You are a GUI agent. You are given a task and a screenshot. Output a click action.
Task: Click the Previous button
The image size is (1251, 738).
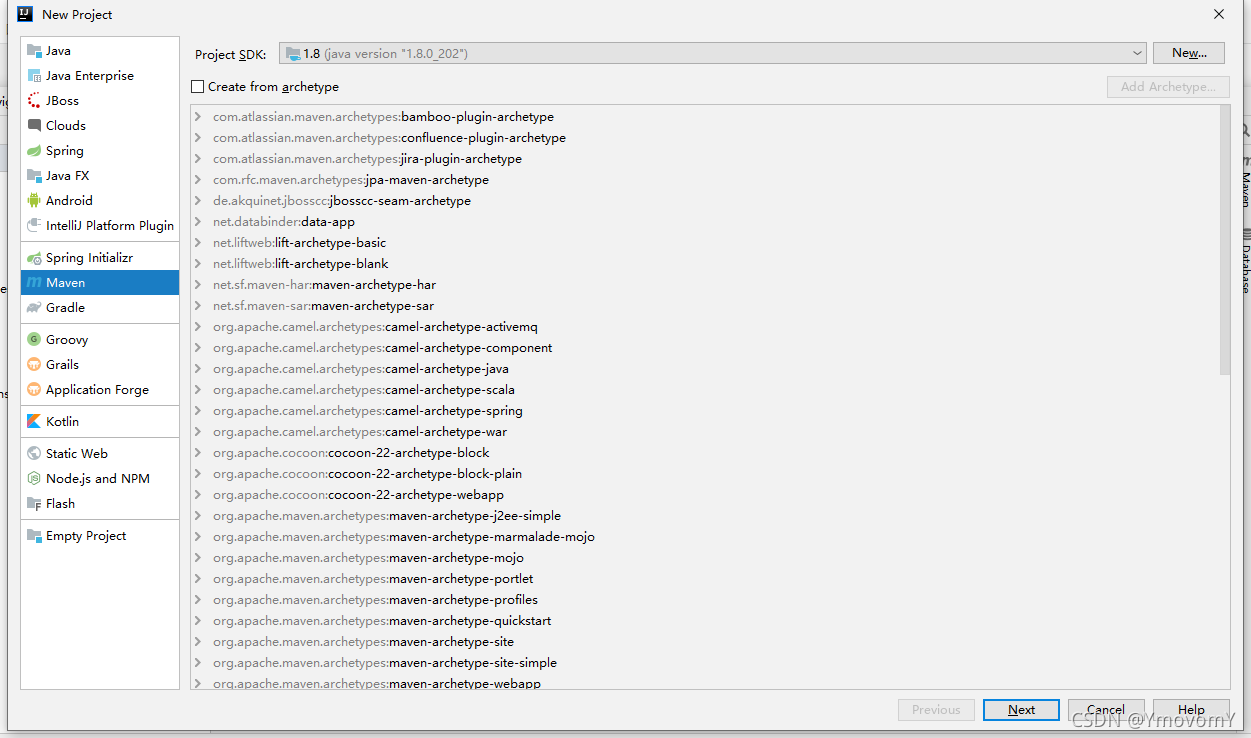click(936, 710)
